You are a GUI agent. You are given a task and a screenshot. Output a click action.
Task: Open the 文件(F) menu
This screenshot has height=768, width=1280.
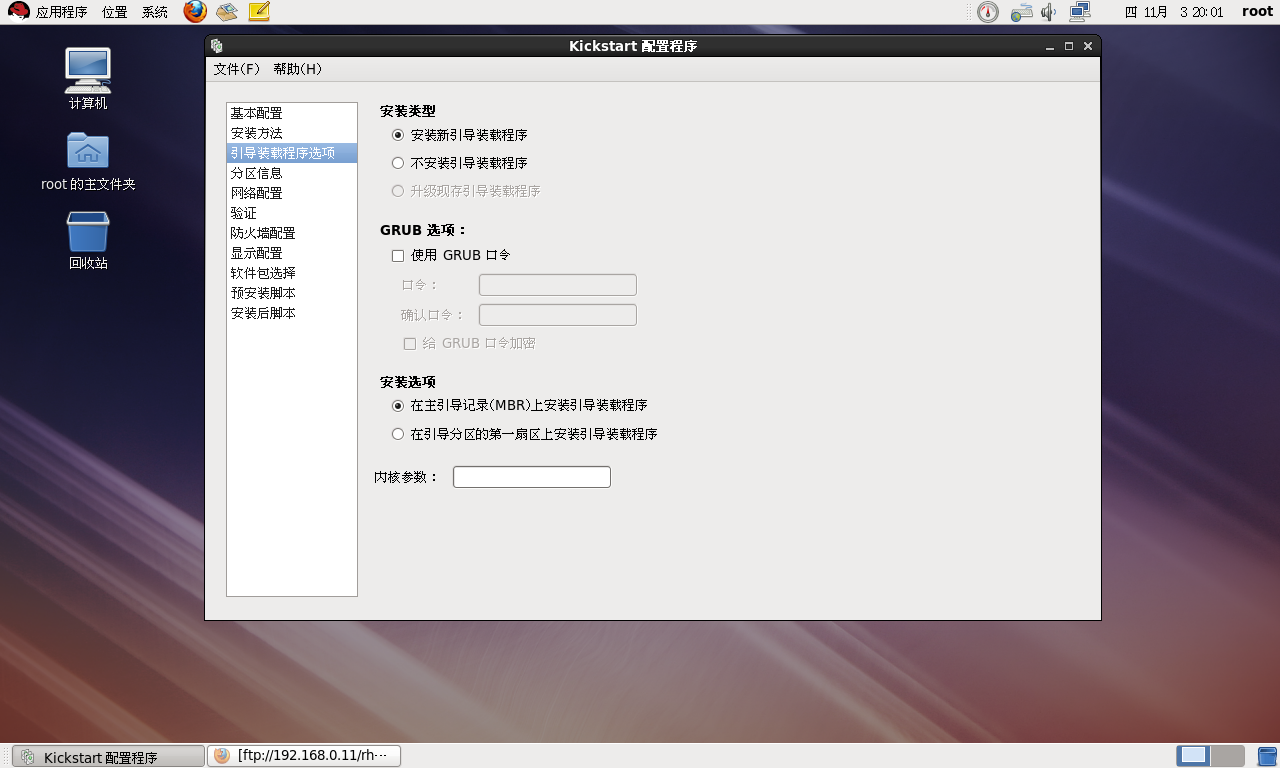pyautogui.click(x=237, y=69)
